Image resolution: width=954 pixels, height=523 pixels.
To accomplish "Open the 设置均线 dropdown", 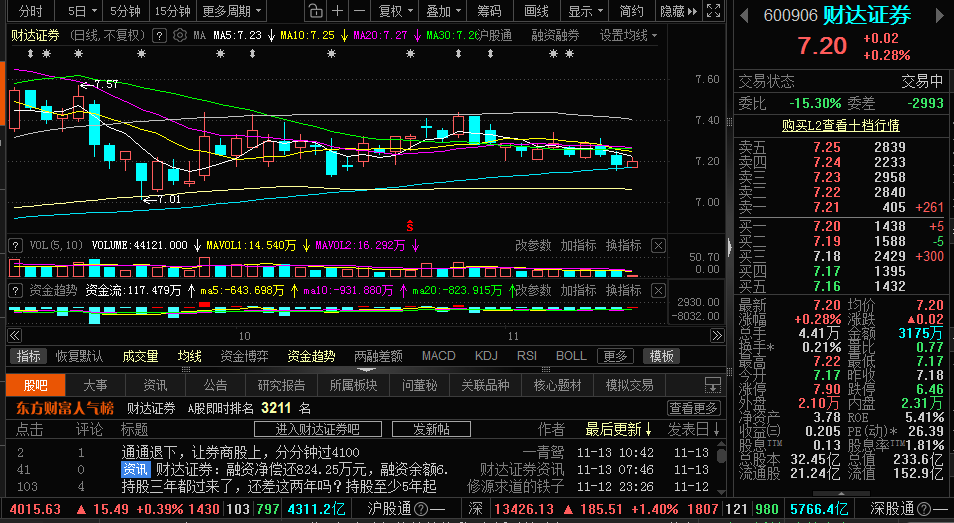I will point(628,36).
